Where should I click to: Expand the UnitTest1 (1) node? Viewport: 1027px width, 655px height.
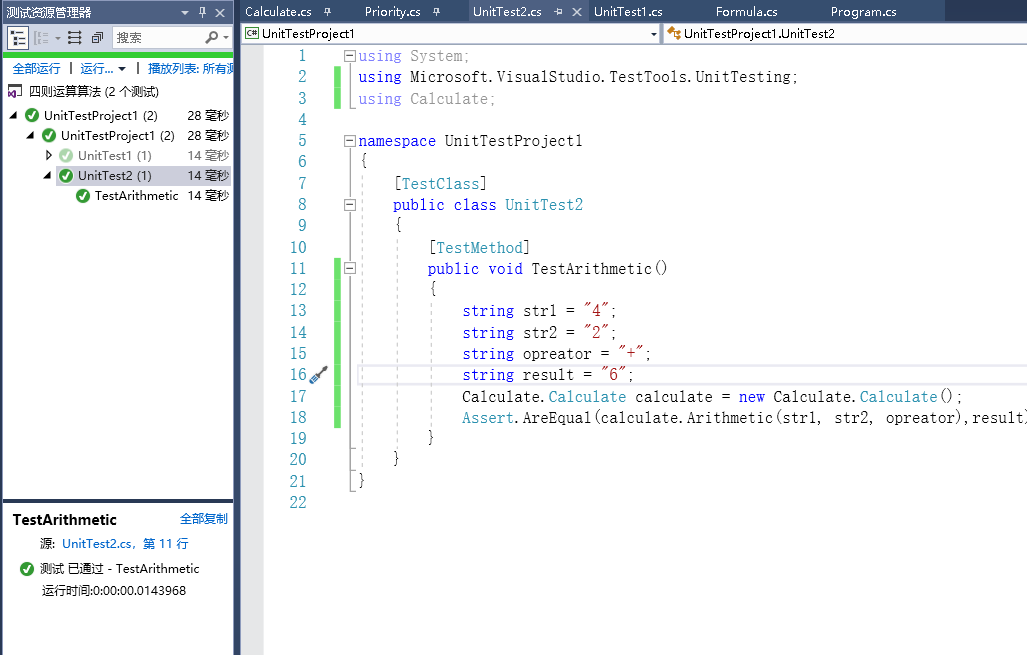coord(48,155)
